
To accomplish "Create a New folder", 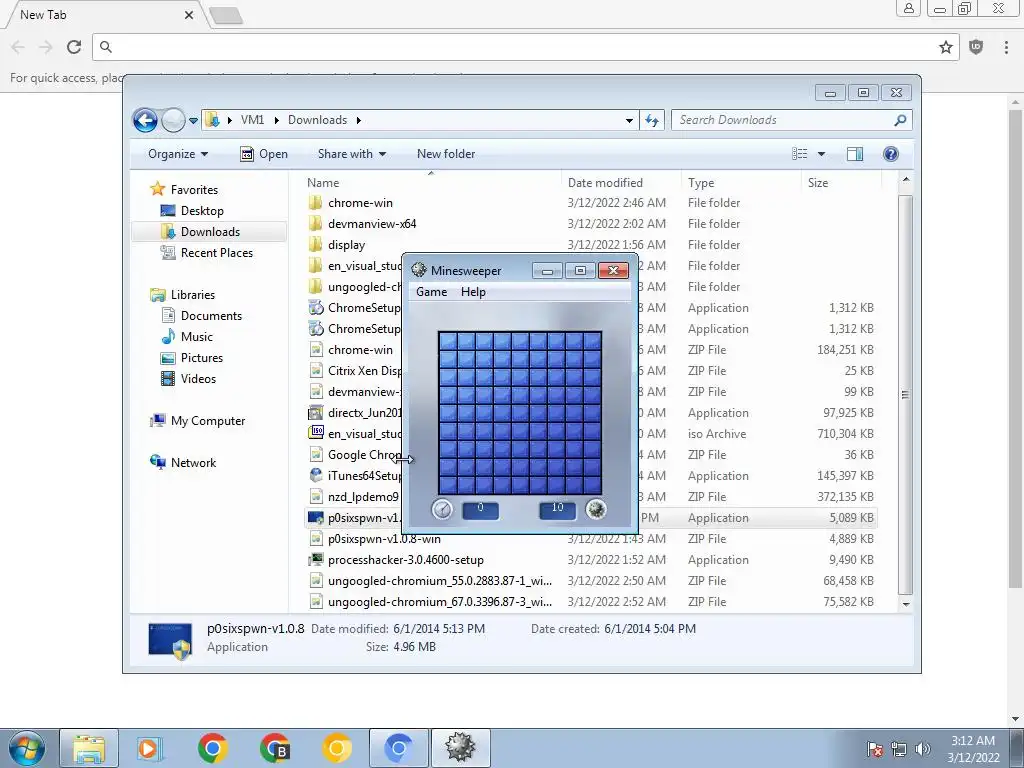I will [446, 154].
